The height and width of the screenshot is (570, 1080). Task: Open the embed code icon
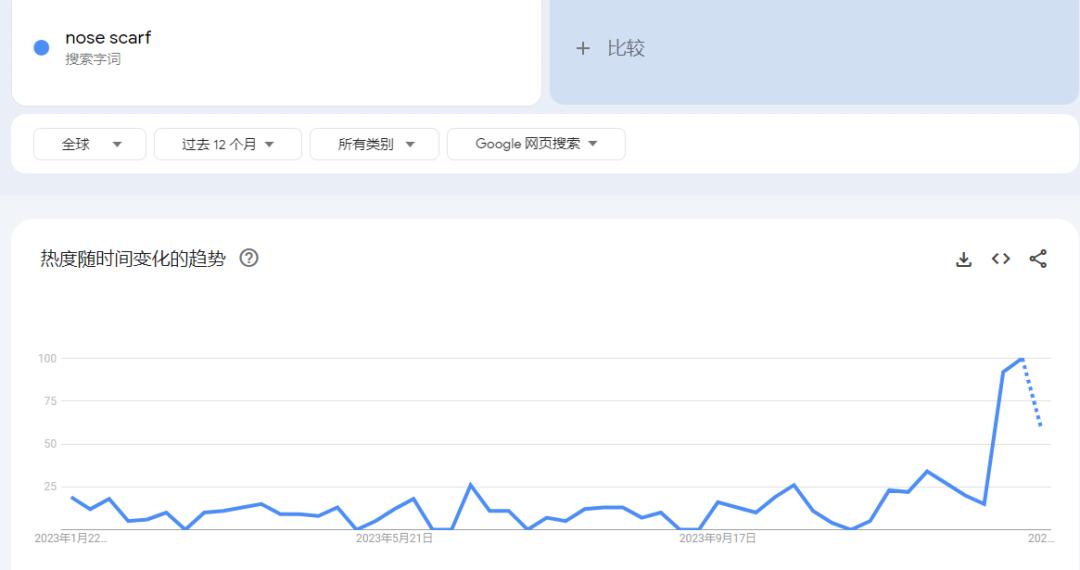(x=1001, y=259)
